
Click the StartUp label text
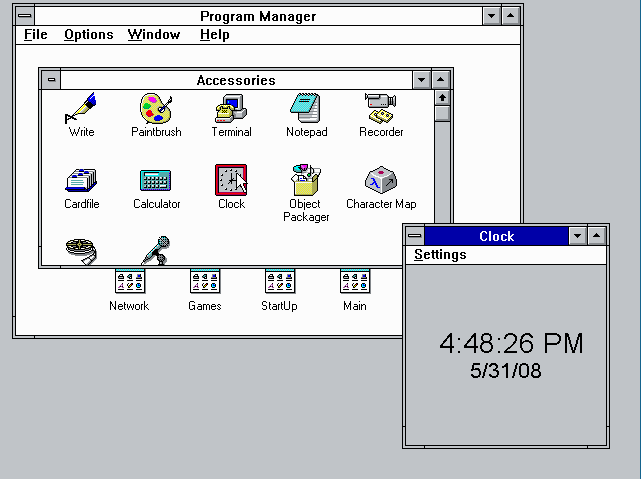[x=279, y=306]
